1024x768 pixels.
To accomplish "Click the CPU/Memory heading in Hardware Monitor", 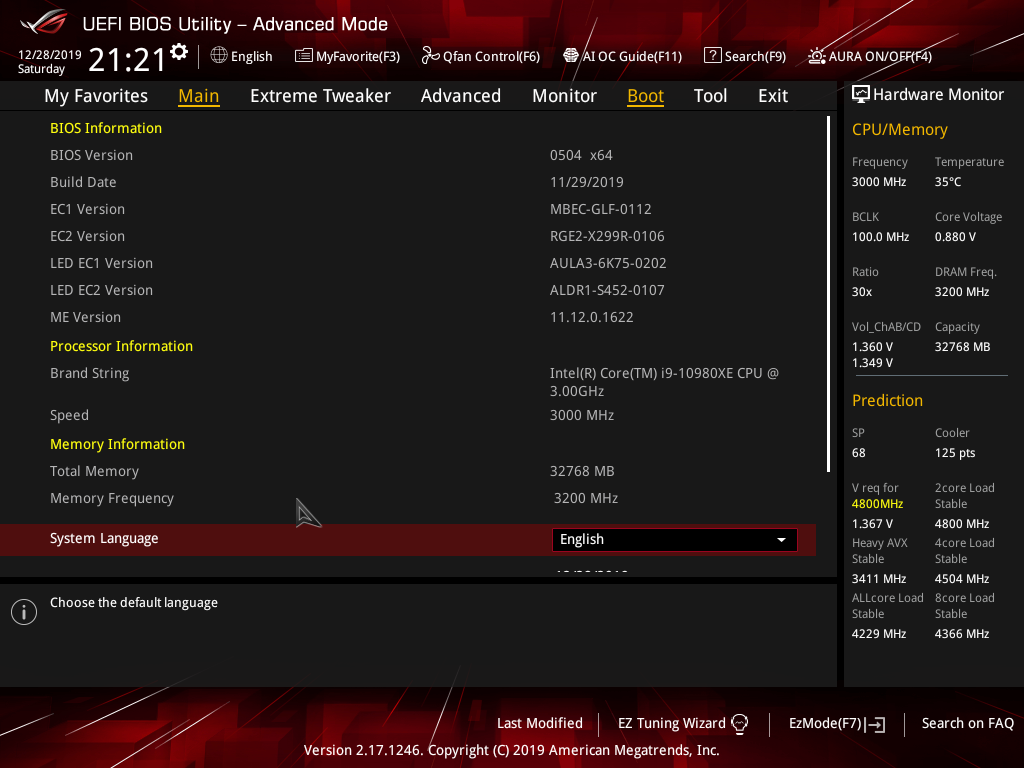I will click(x=899, y=130).
